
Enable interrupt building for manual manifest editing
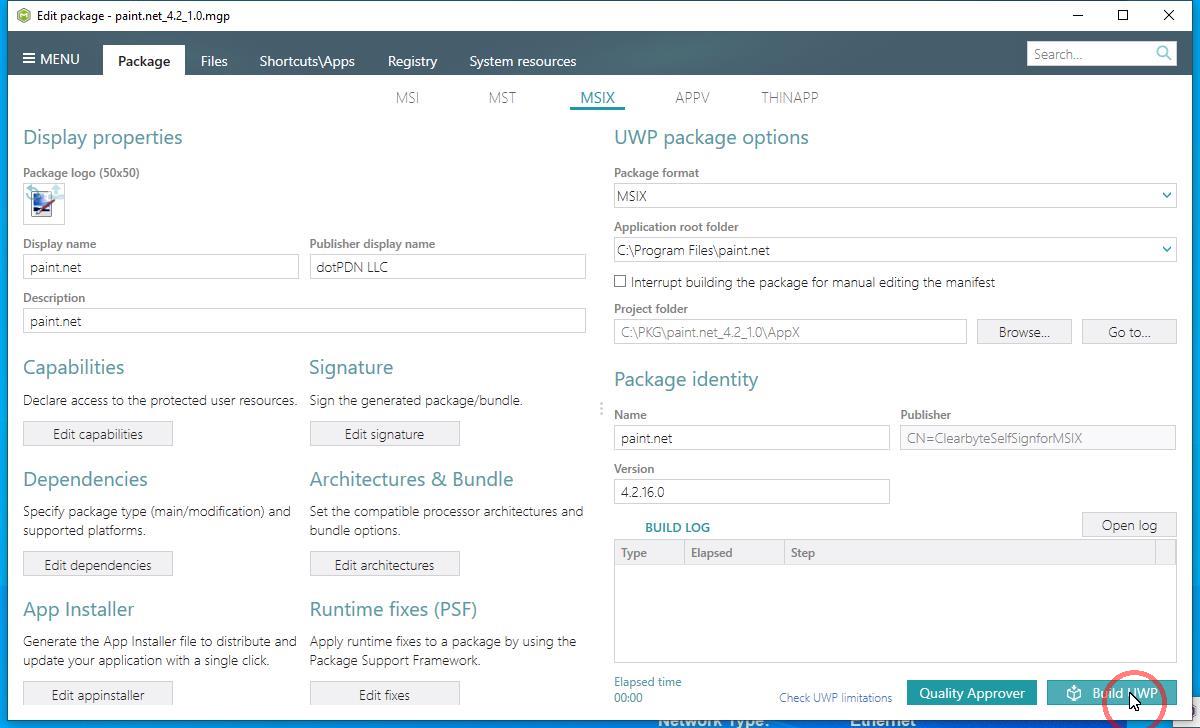point(621,282)
